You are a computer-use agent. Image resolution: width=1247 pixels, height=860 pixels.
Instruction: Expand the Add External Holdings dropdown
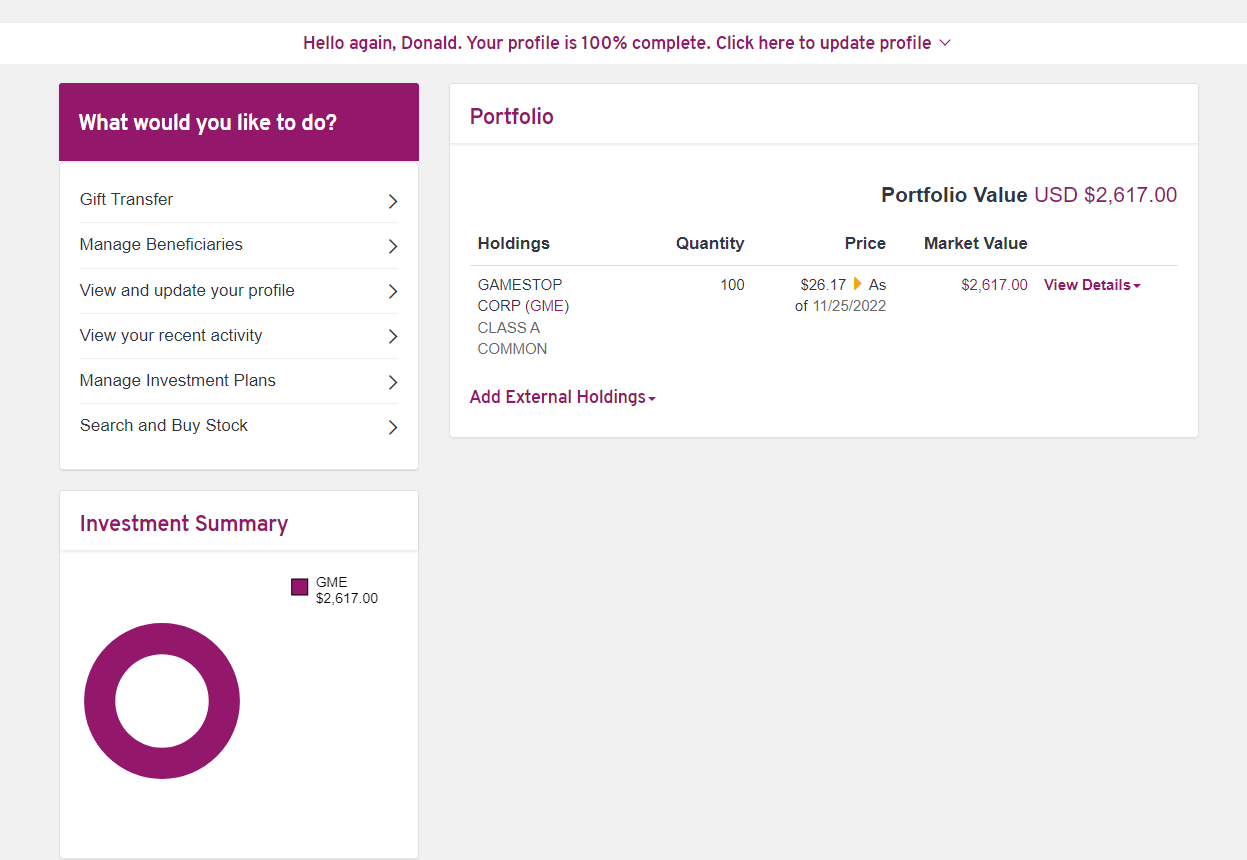point(562,397)
